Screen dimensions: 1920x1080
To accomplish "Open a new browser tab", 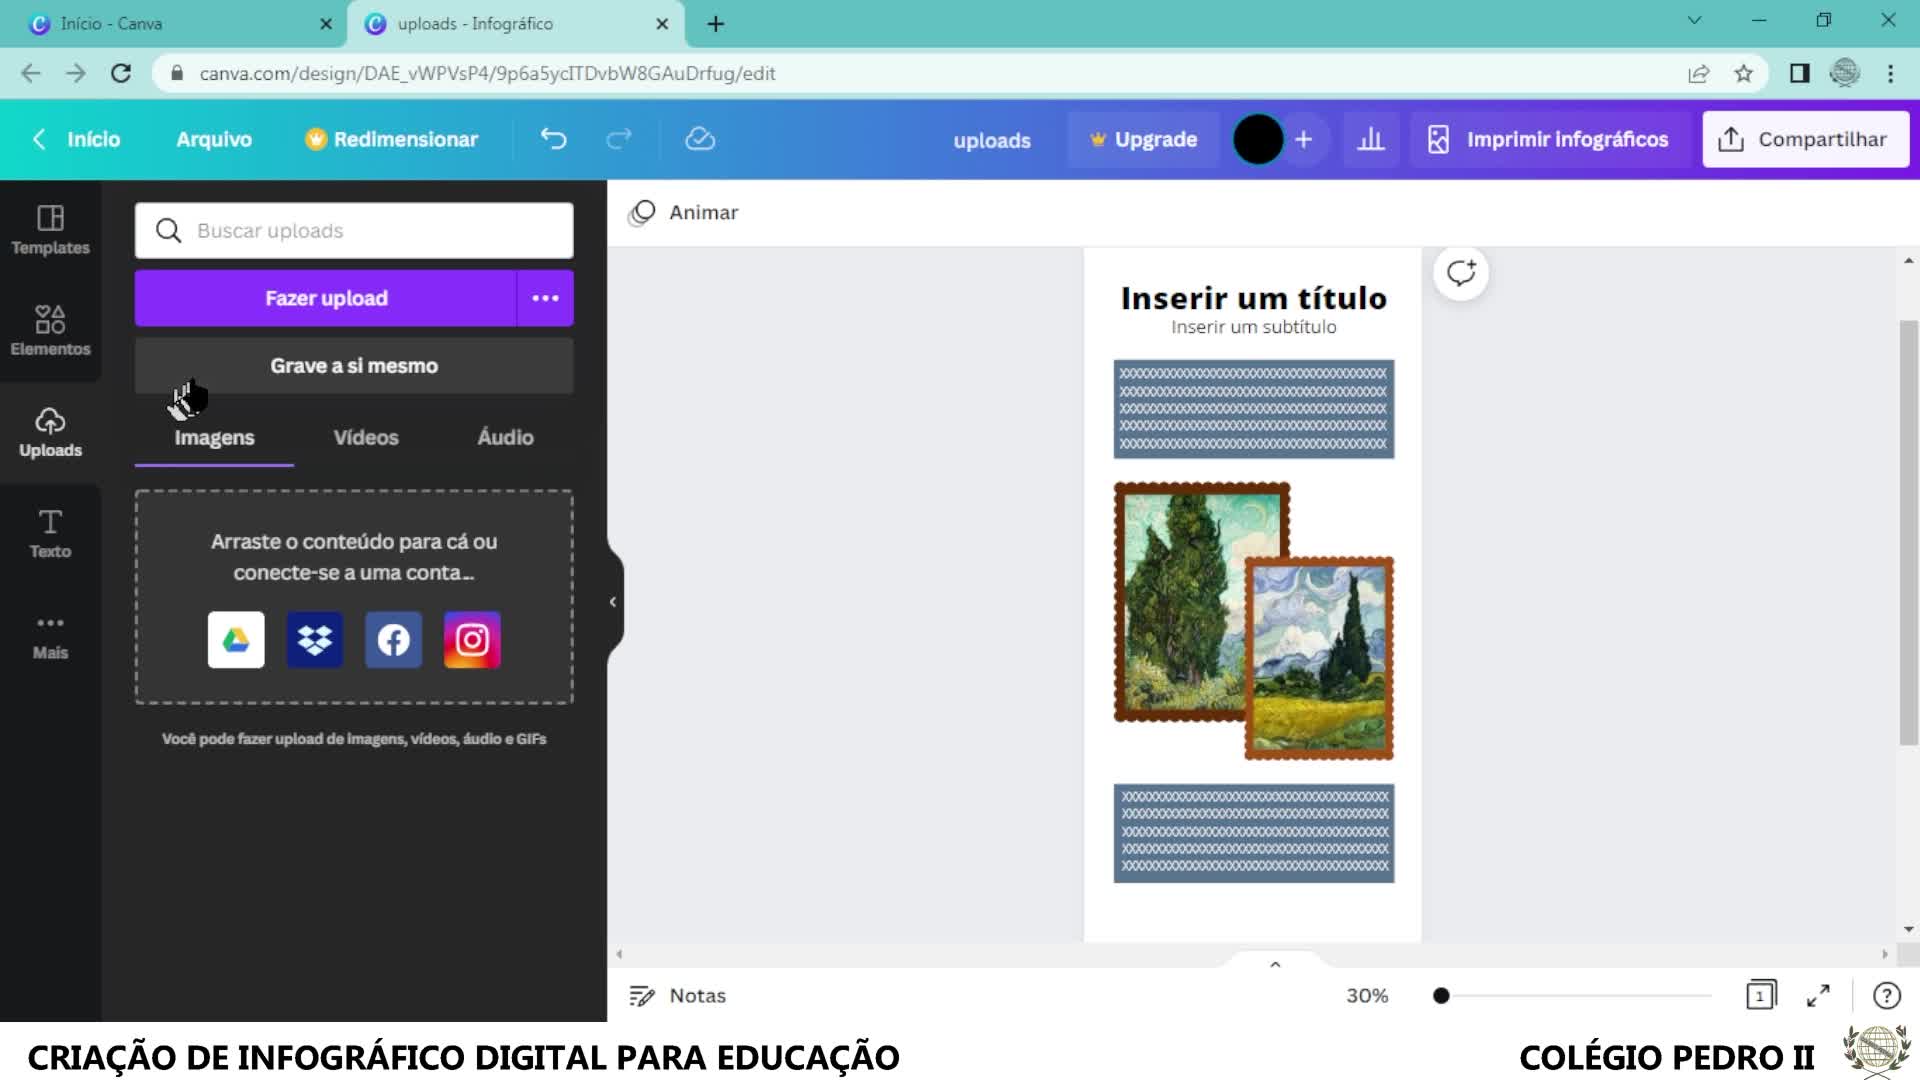I will coord(716,24).
